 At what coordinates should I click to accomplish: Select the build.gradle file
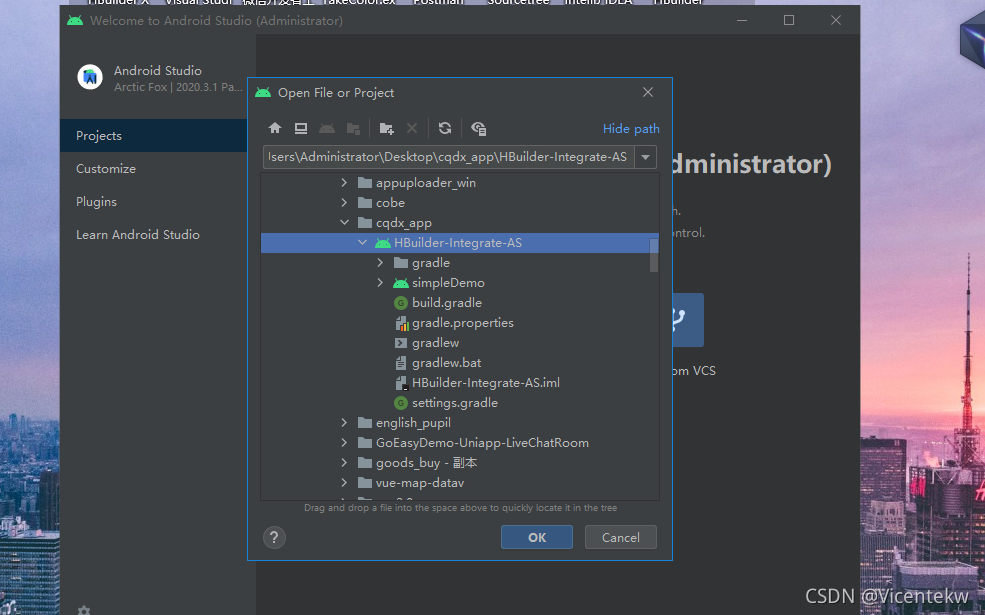447,303
